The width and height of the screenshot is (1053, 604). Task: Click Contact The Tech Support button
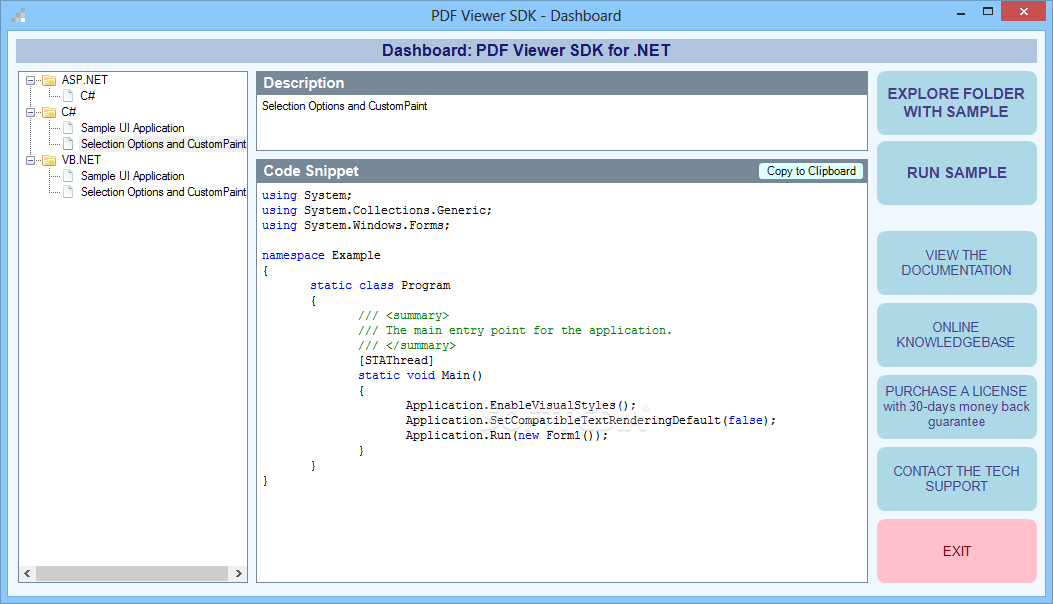[x=956, y=479]
